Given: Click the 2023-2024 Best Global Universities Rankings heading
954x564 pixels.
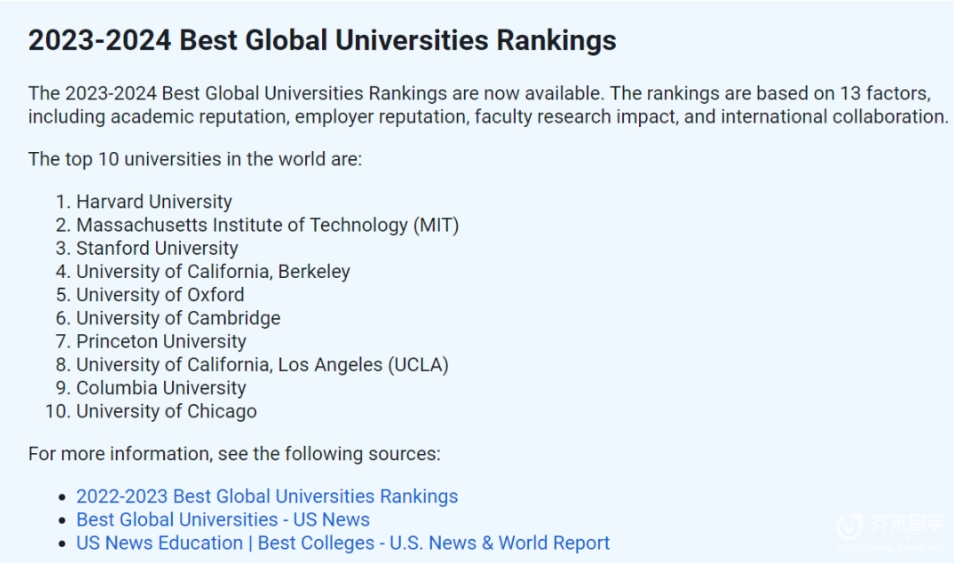Looking at the screenshot, I should coord(322,40).
